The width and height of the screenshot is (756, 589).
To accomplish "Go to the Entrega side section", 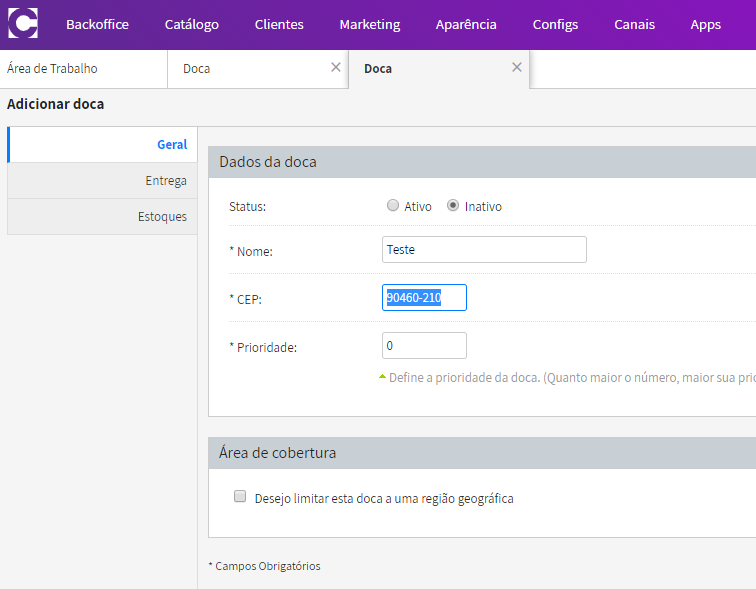I will pos(103,181).
